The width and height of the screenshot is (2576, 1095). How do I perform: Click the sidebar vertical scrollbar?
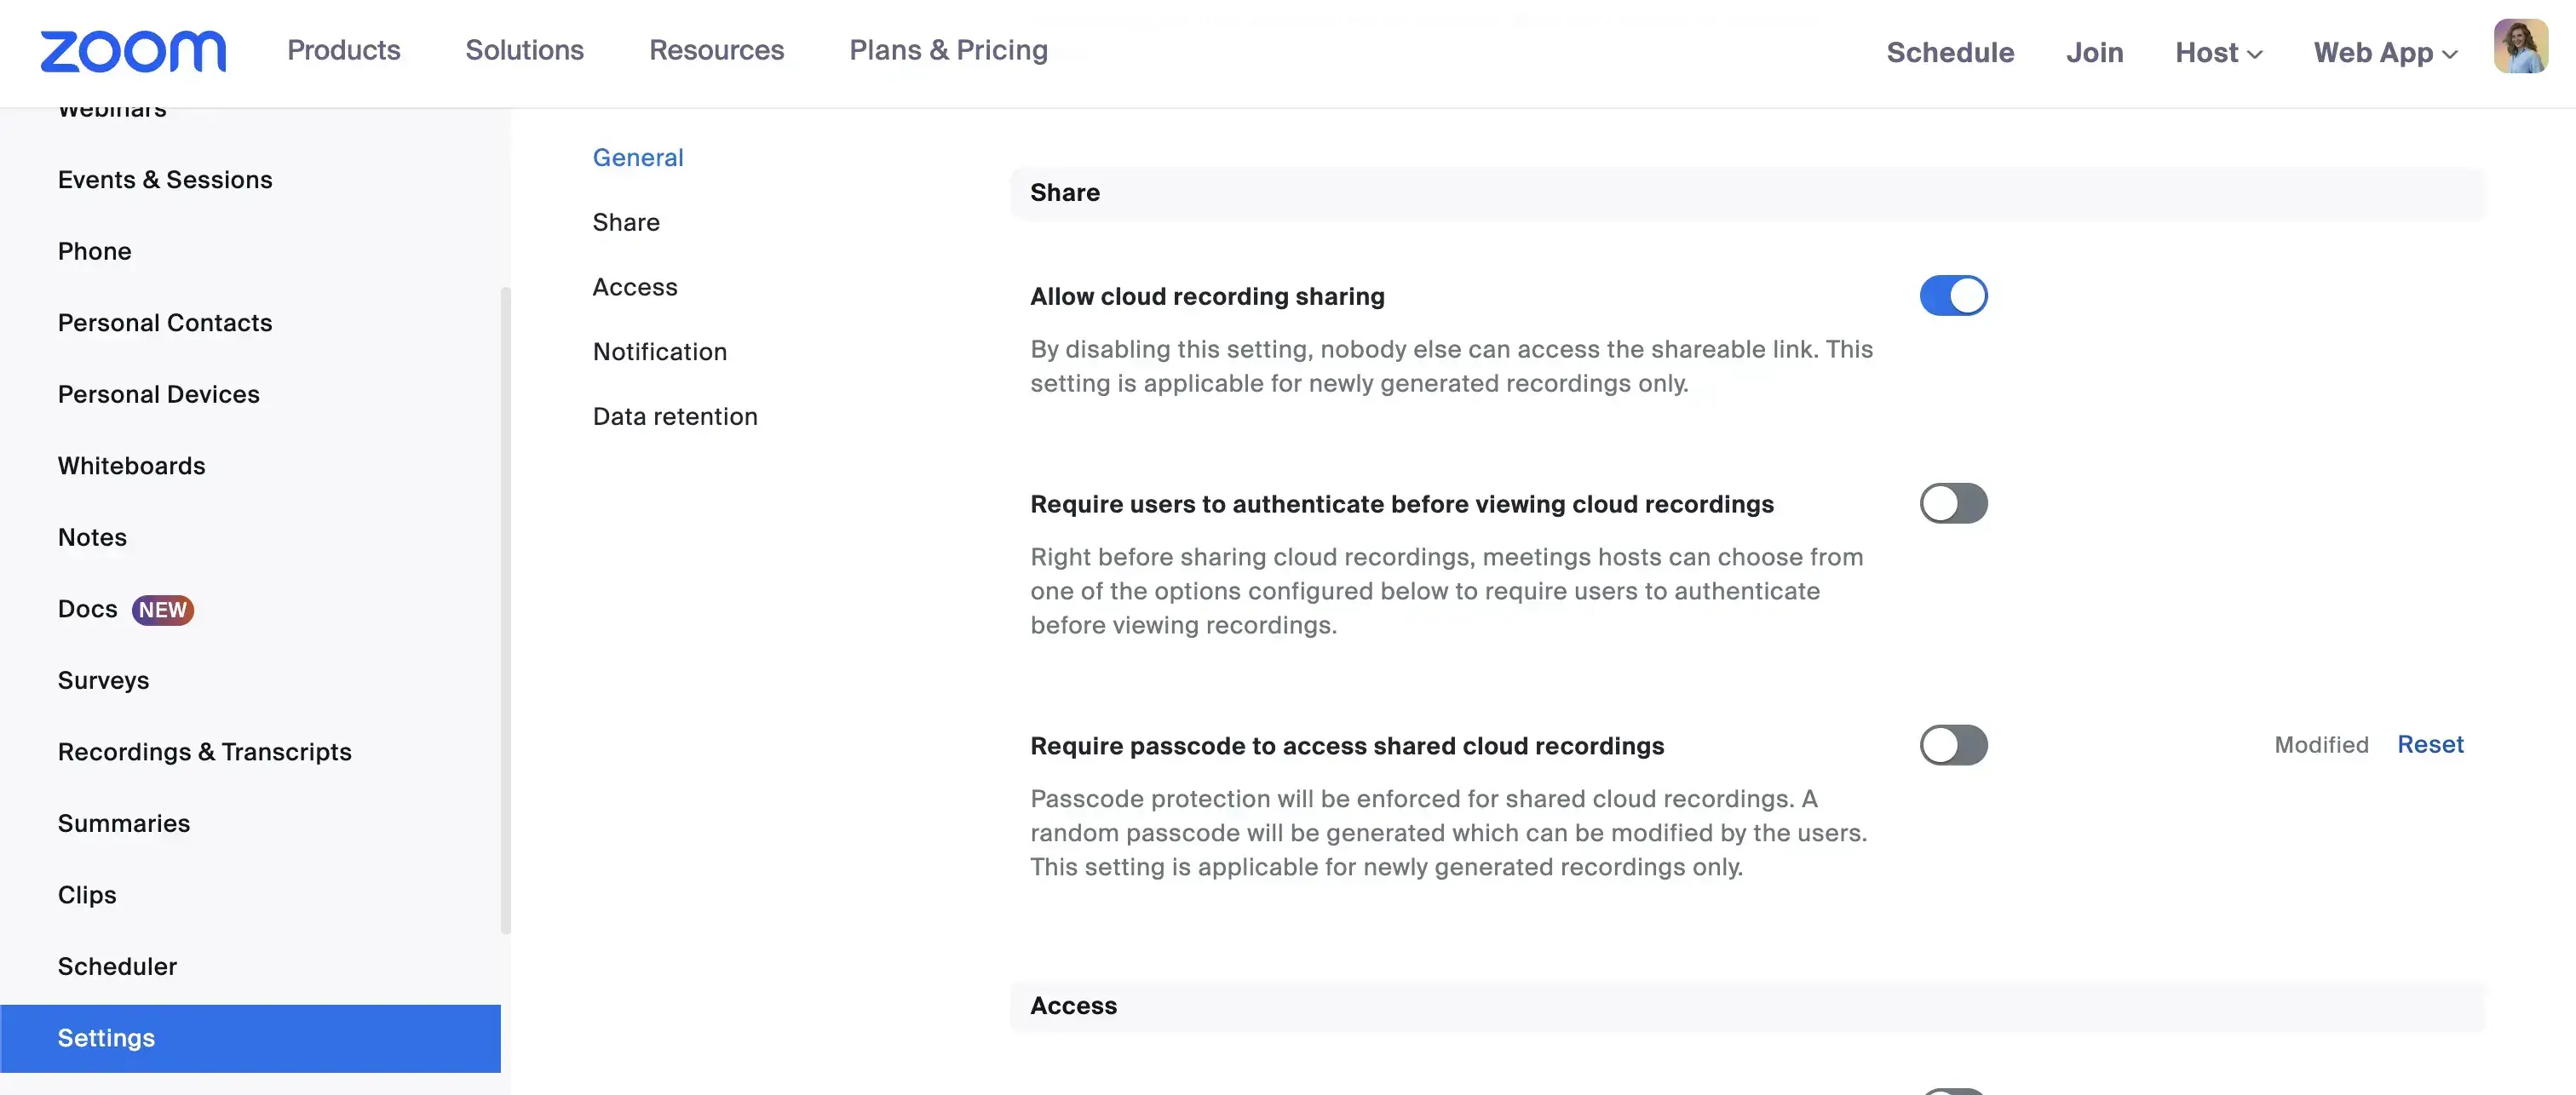(505, 610)
